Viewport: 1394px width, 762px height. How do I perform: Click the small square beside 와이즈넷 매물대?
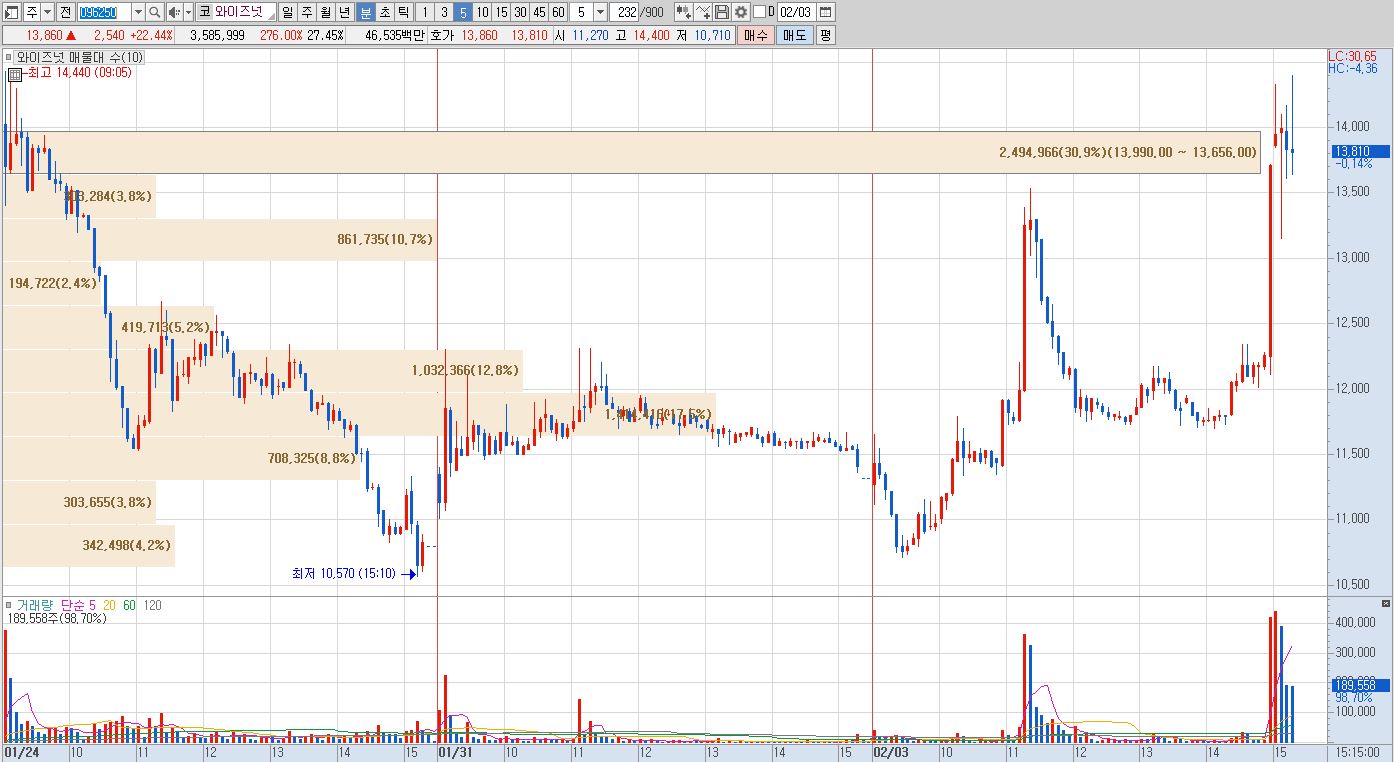pyautogui.click(x=9, y=57)
